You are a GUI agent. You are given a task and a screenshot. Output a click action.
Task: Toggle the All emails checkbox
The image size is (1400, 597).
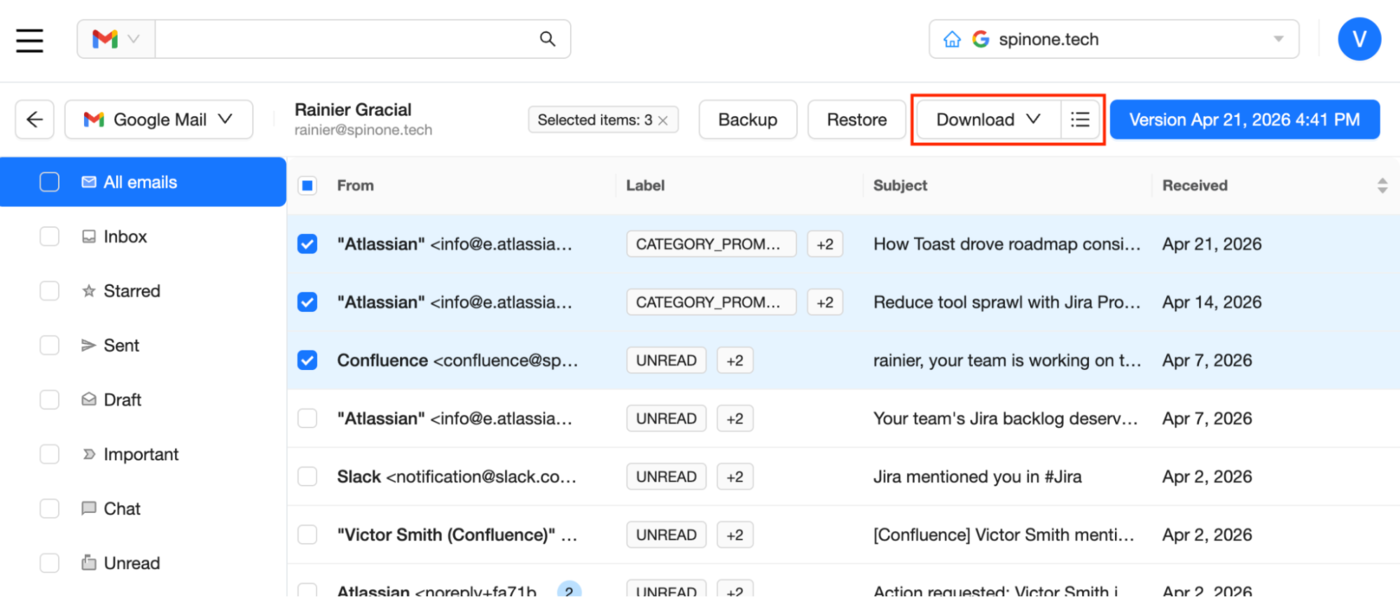pos(49,182)
